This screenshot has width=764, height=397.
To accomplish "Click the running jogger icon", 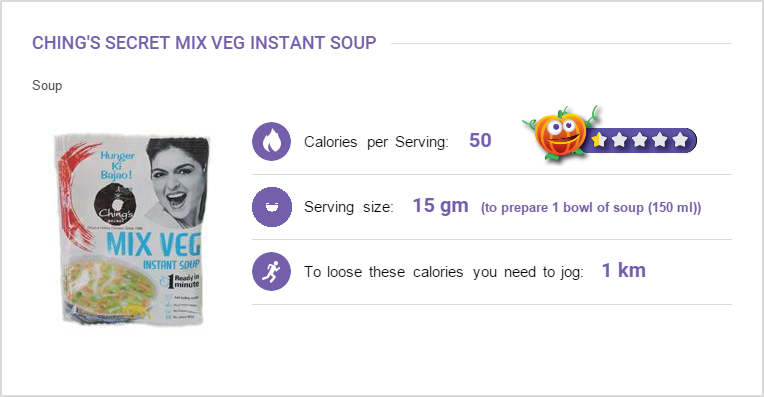I will [x=271, y=271].
